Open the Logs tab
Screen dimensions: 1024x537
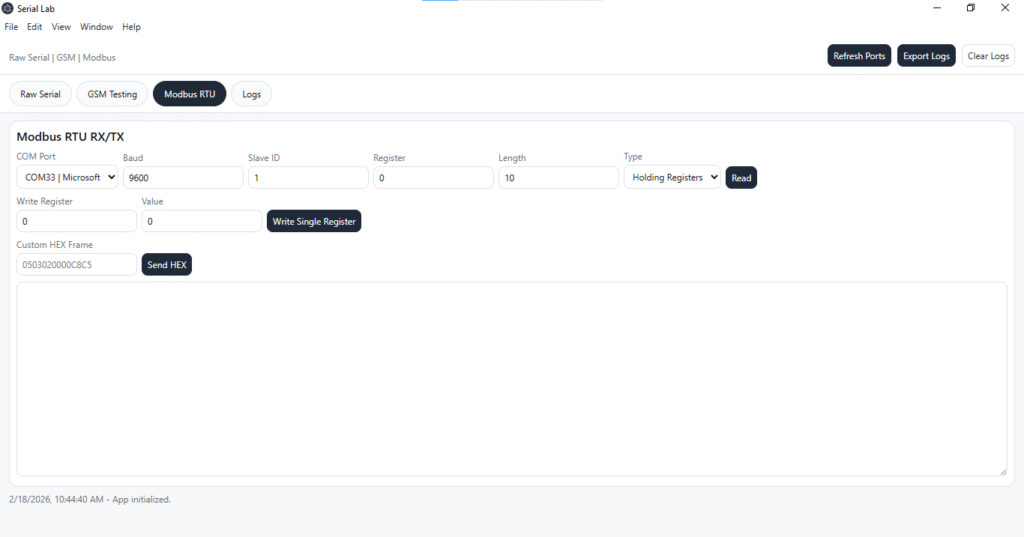[251, 94]
